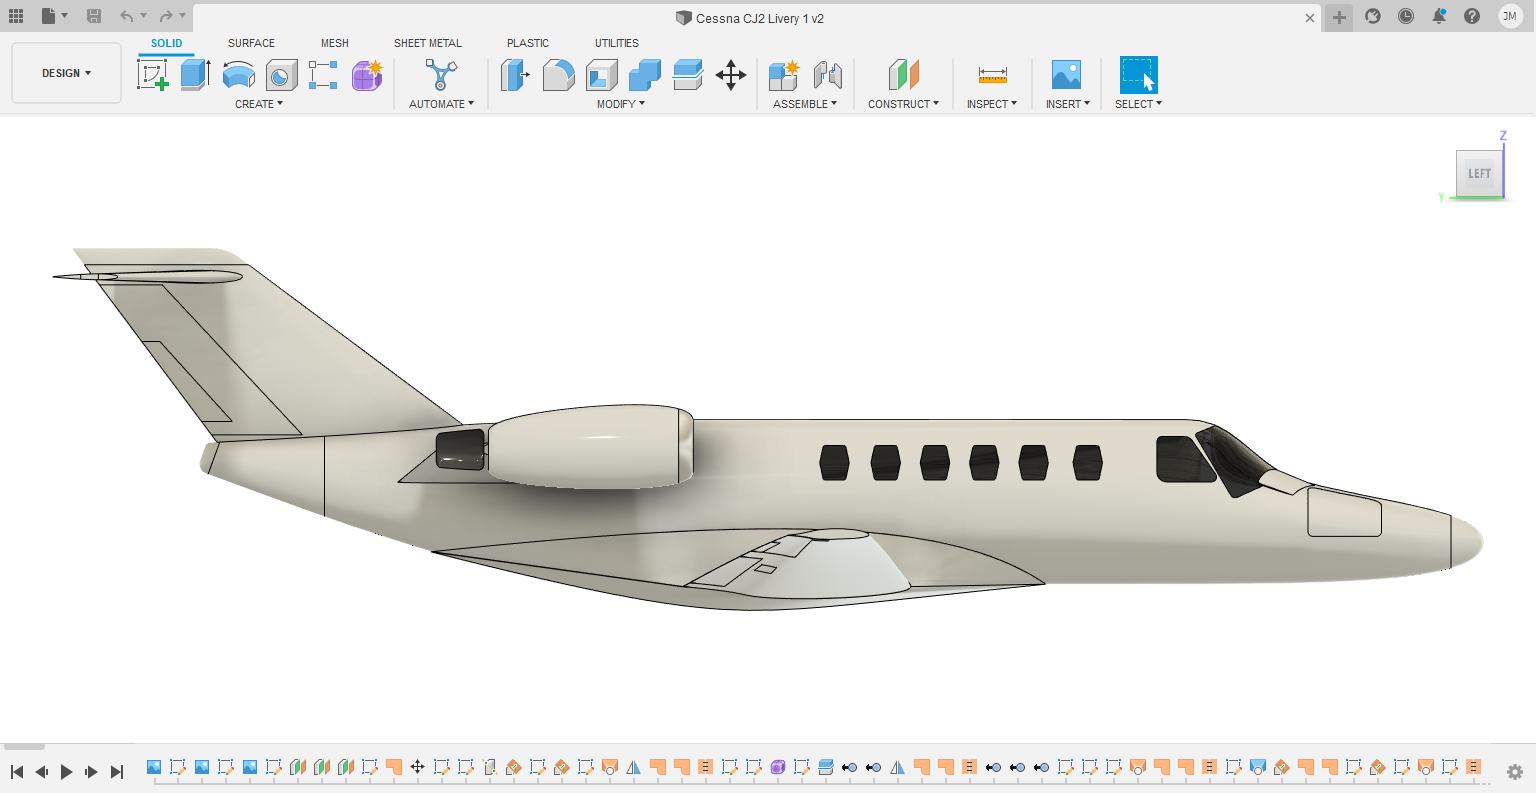Expand the AUTOMATE menu

click(x=441, y=104)
